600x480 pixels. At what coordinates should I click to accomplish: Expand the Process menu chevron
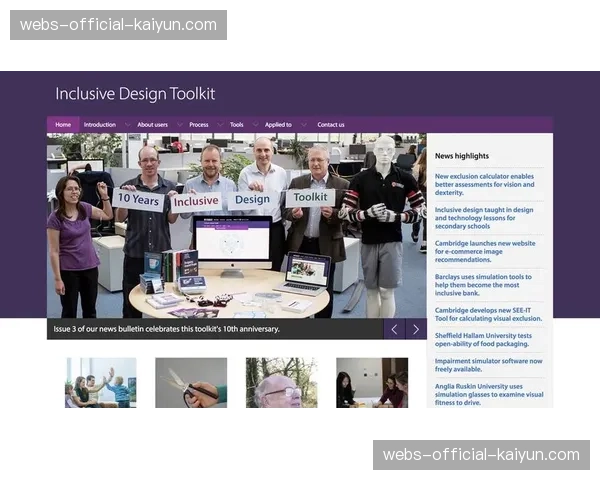click(x=219, y=125)
